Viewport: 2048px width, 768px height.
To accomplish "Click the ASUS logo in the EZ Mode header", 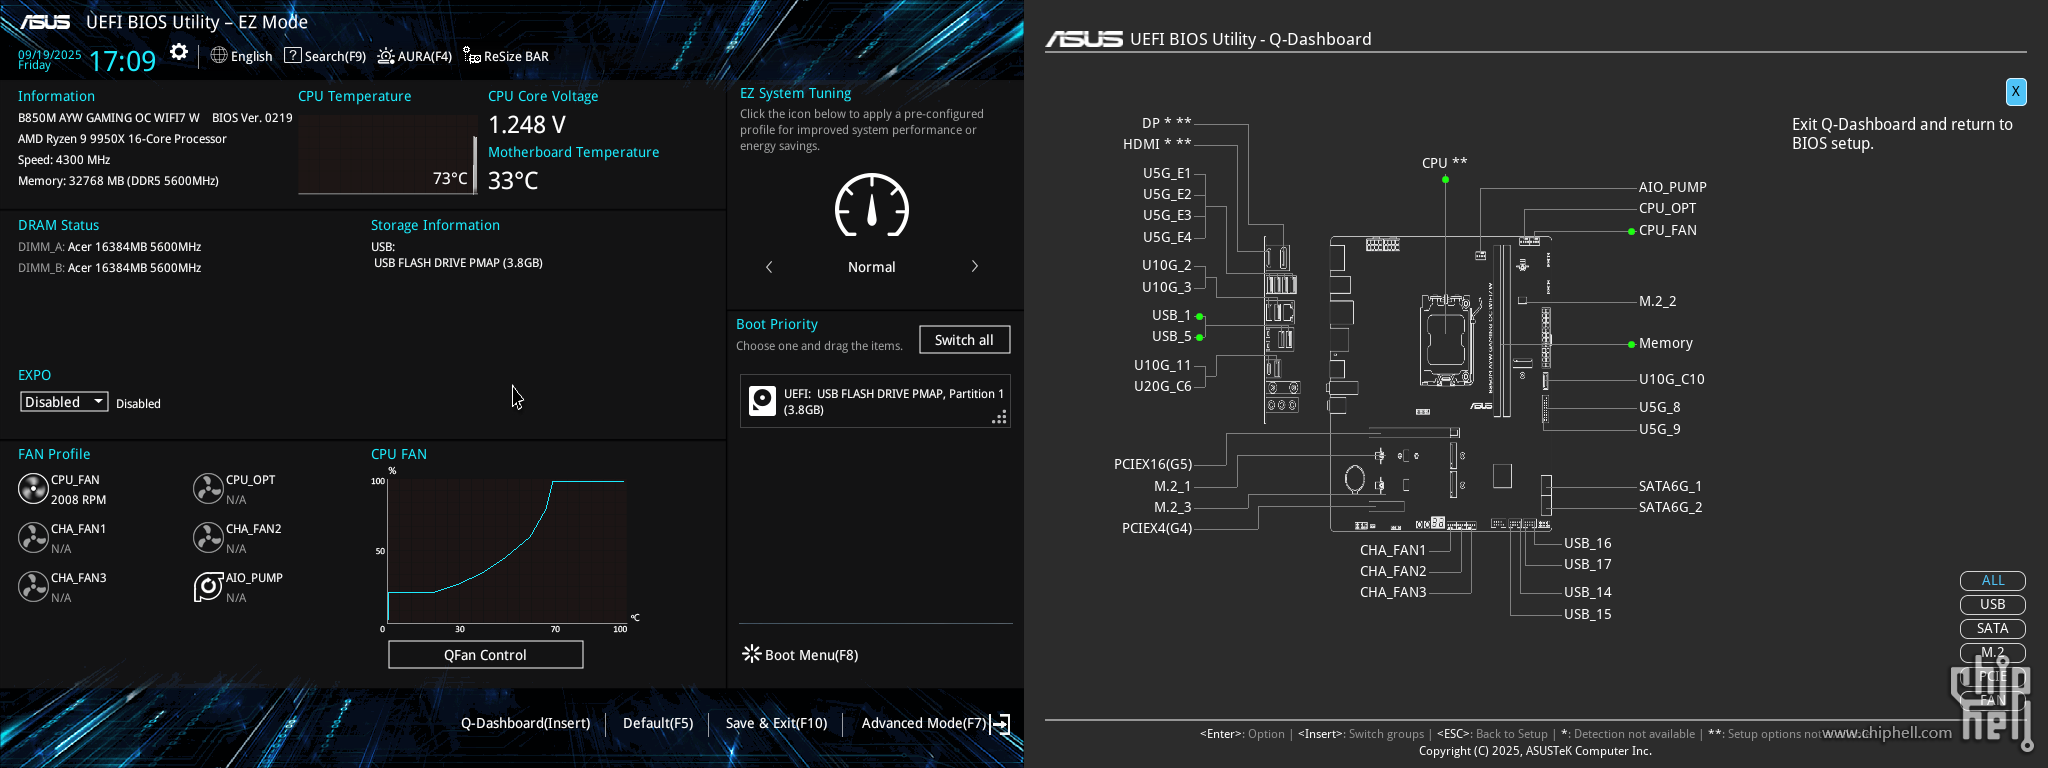I will click(x=46, y=22).
